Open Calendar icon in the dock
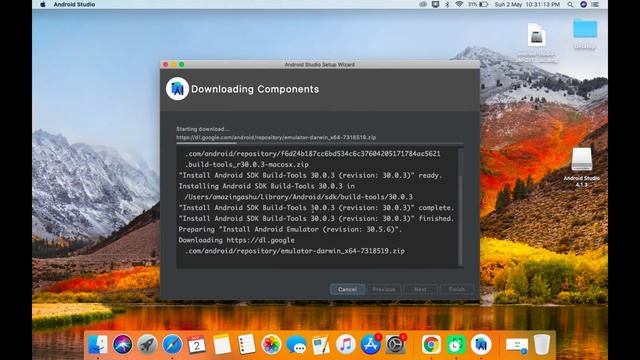Viewport: 640px width, 360px height. 197,345
